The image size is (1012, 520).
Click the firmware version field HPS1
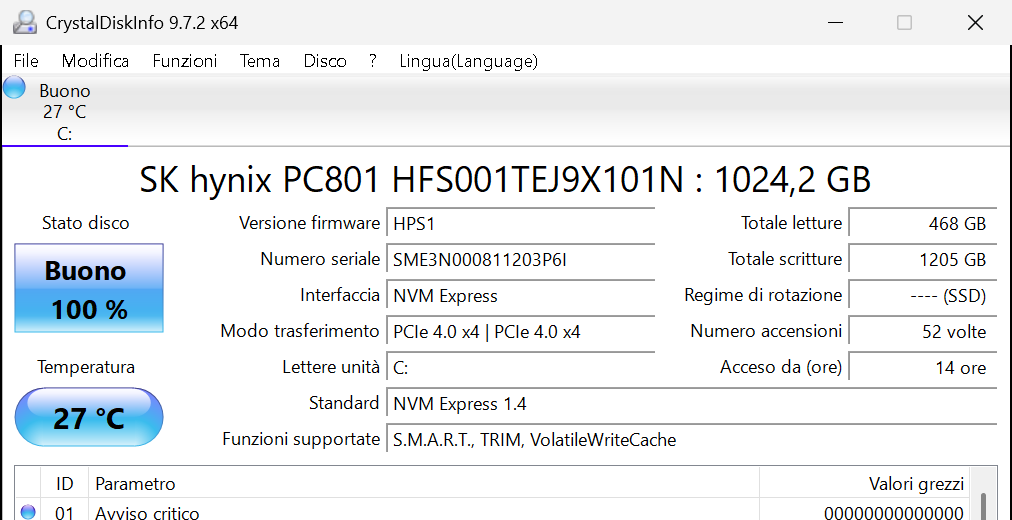[x=520, y=224]
